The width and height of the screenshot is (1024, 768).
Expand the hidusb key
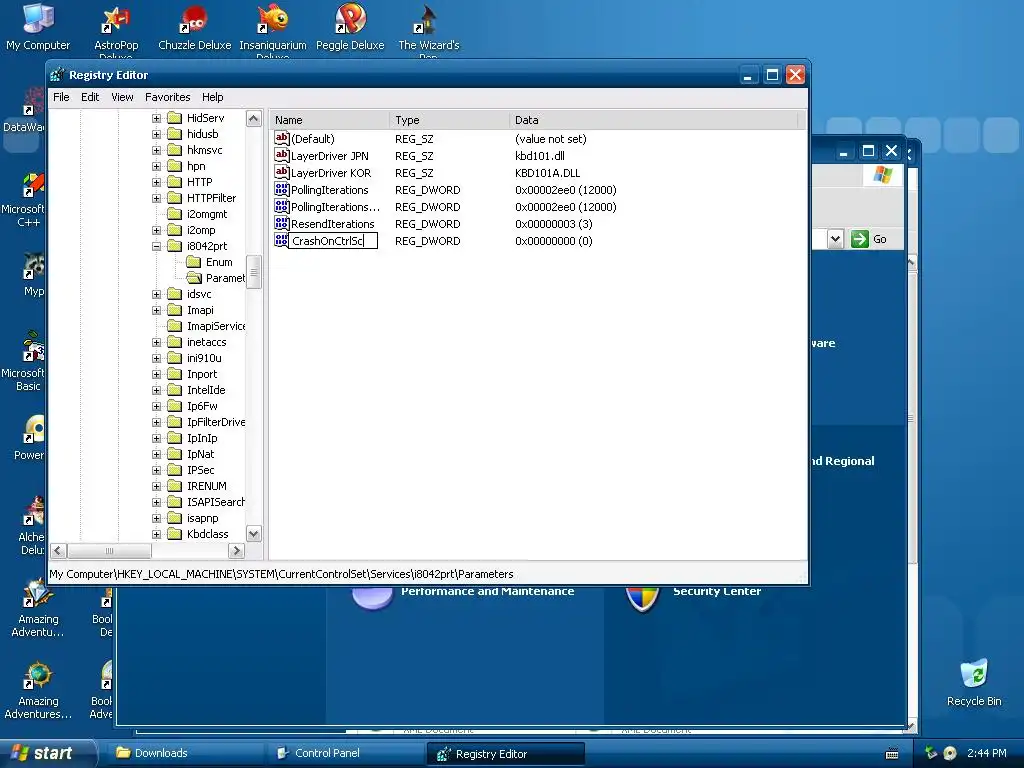tap(156, 134)
